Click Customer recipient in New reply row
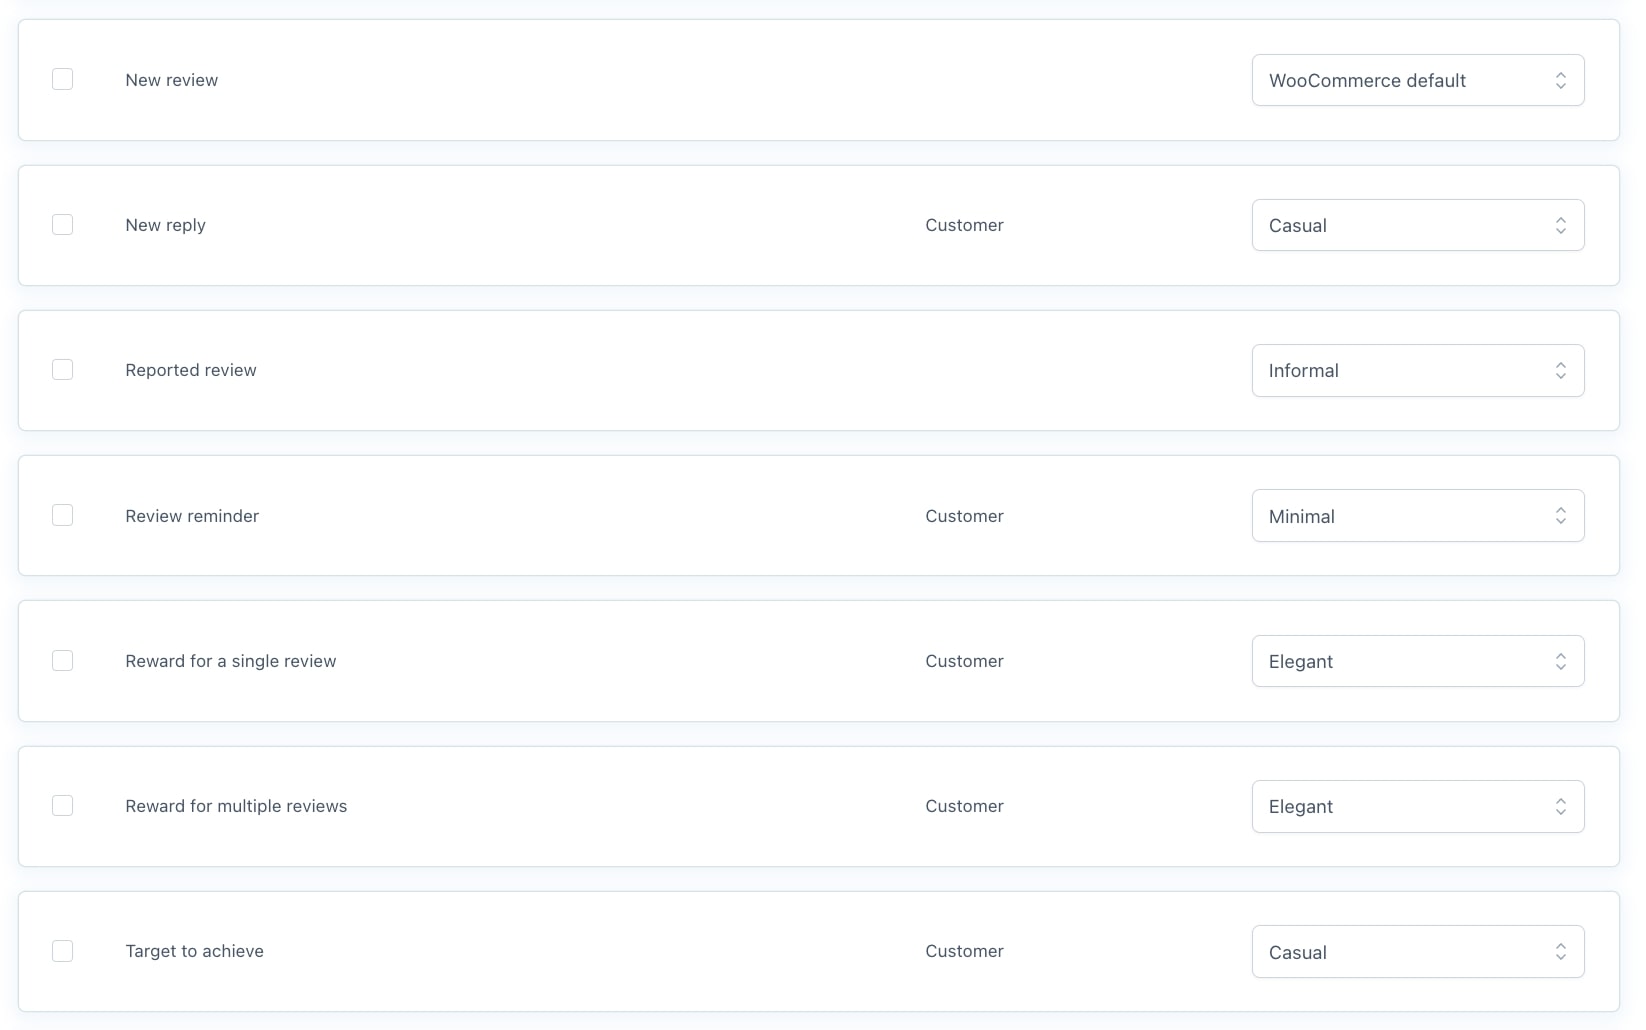The image size is (1646, 1030). coord(964,225)
